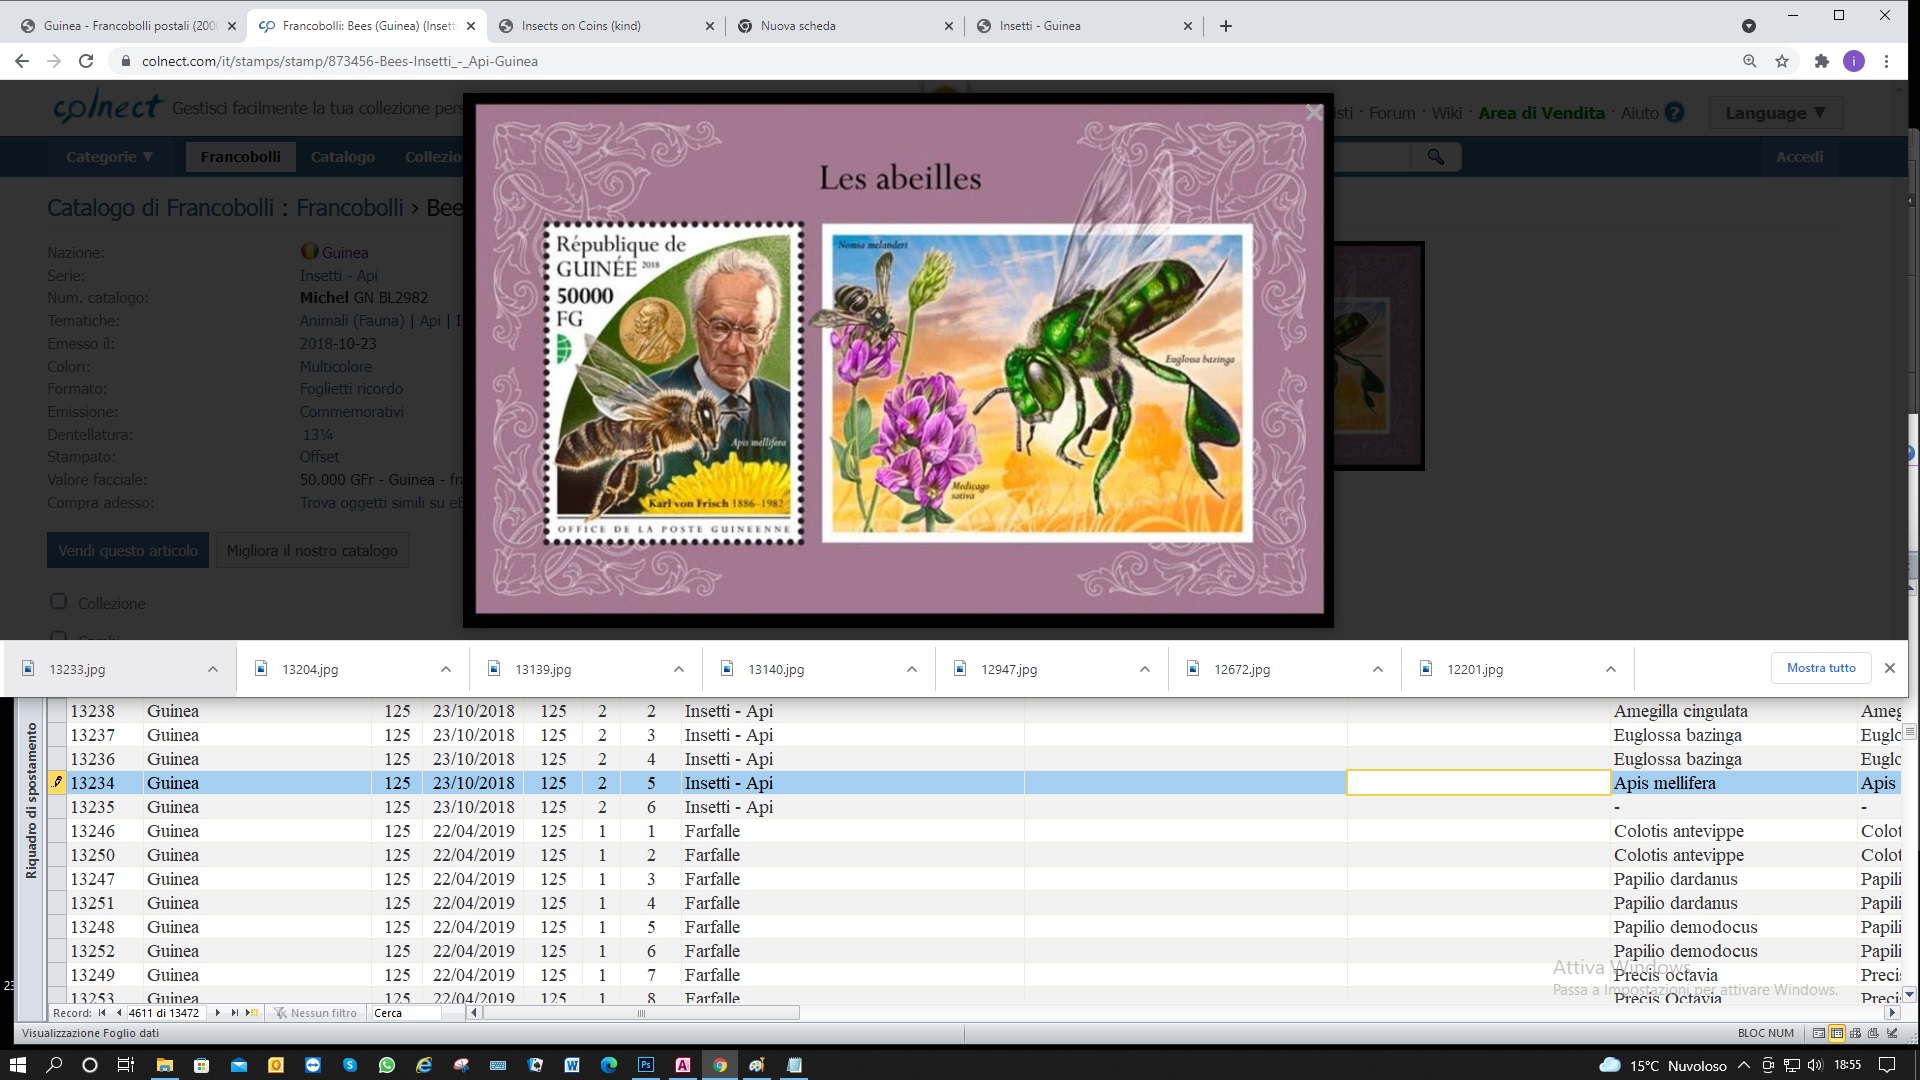Expand the 12201.jpg download options
This screenshot has height=1080, width=1920.
1611,669
